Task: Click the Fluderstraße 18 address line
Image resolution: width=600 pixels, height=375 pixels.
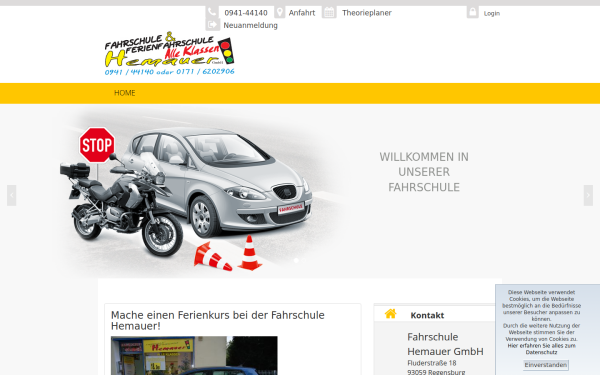Action: (432, 363)
